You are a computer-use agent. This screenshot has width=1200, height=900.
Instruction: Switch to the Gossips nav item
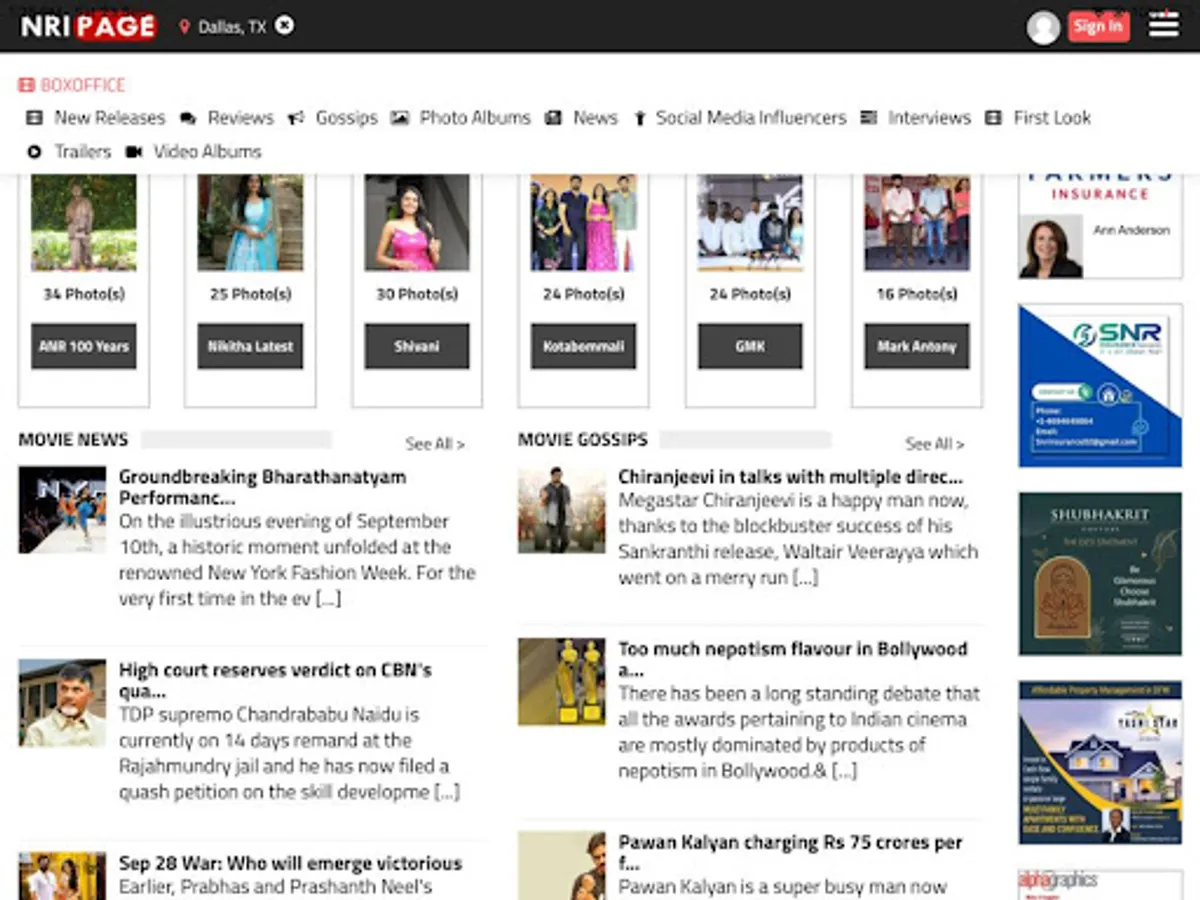point(347,118)
